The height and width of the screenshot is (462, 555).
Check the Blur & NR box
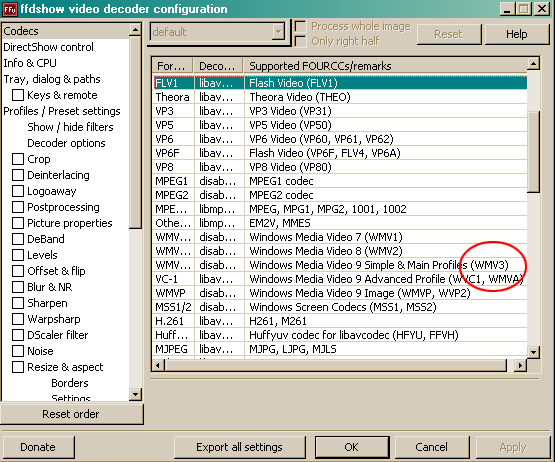[x=18, y=287]
